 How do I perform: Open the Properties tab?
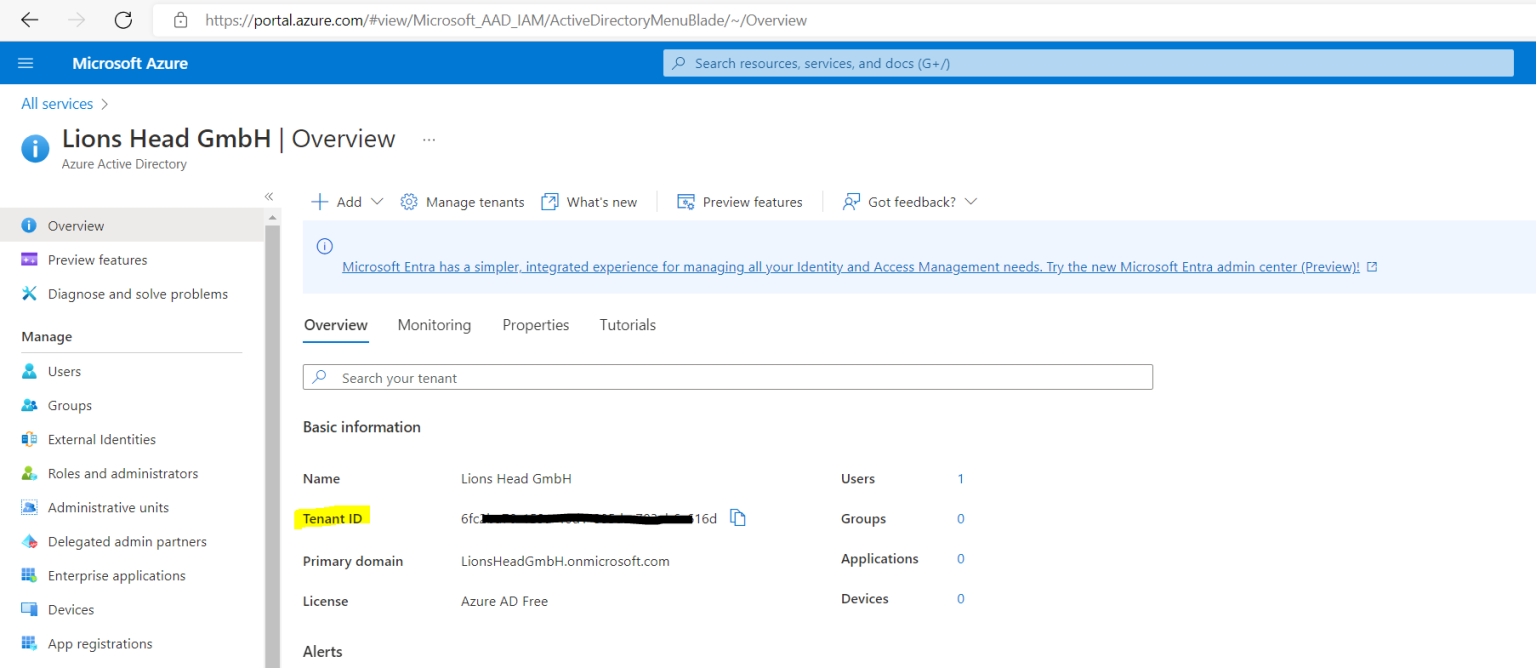[x=535, y=324]
